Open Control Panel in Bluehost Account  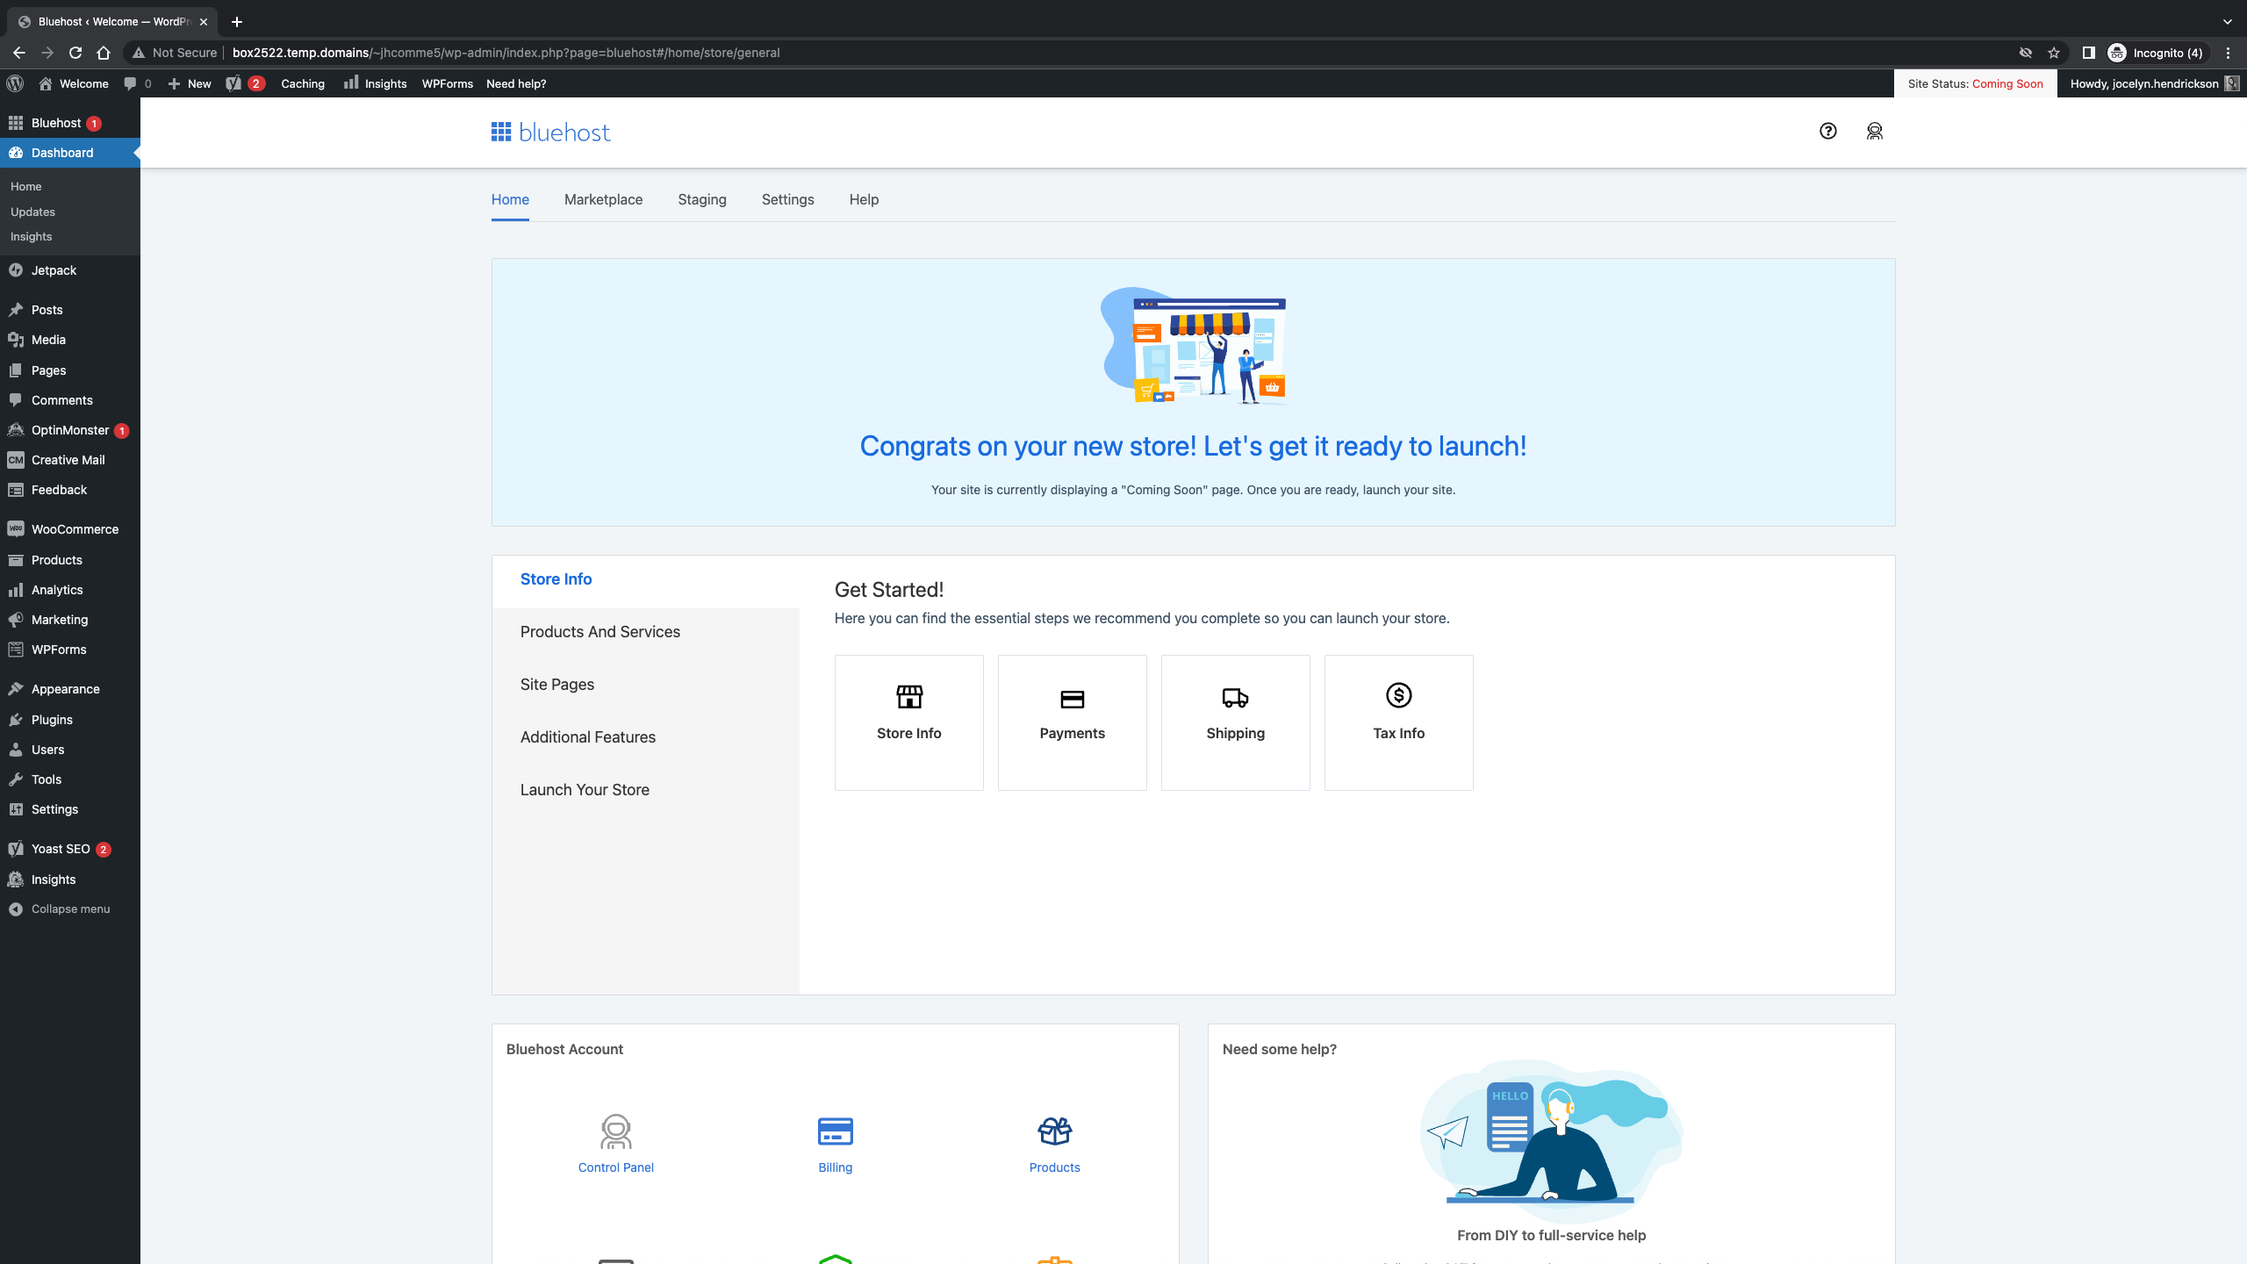[616, 1144]
